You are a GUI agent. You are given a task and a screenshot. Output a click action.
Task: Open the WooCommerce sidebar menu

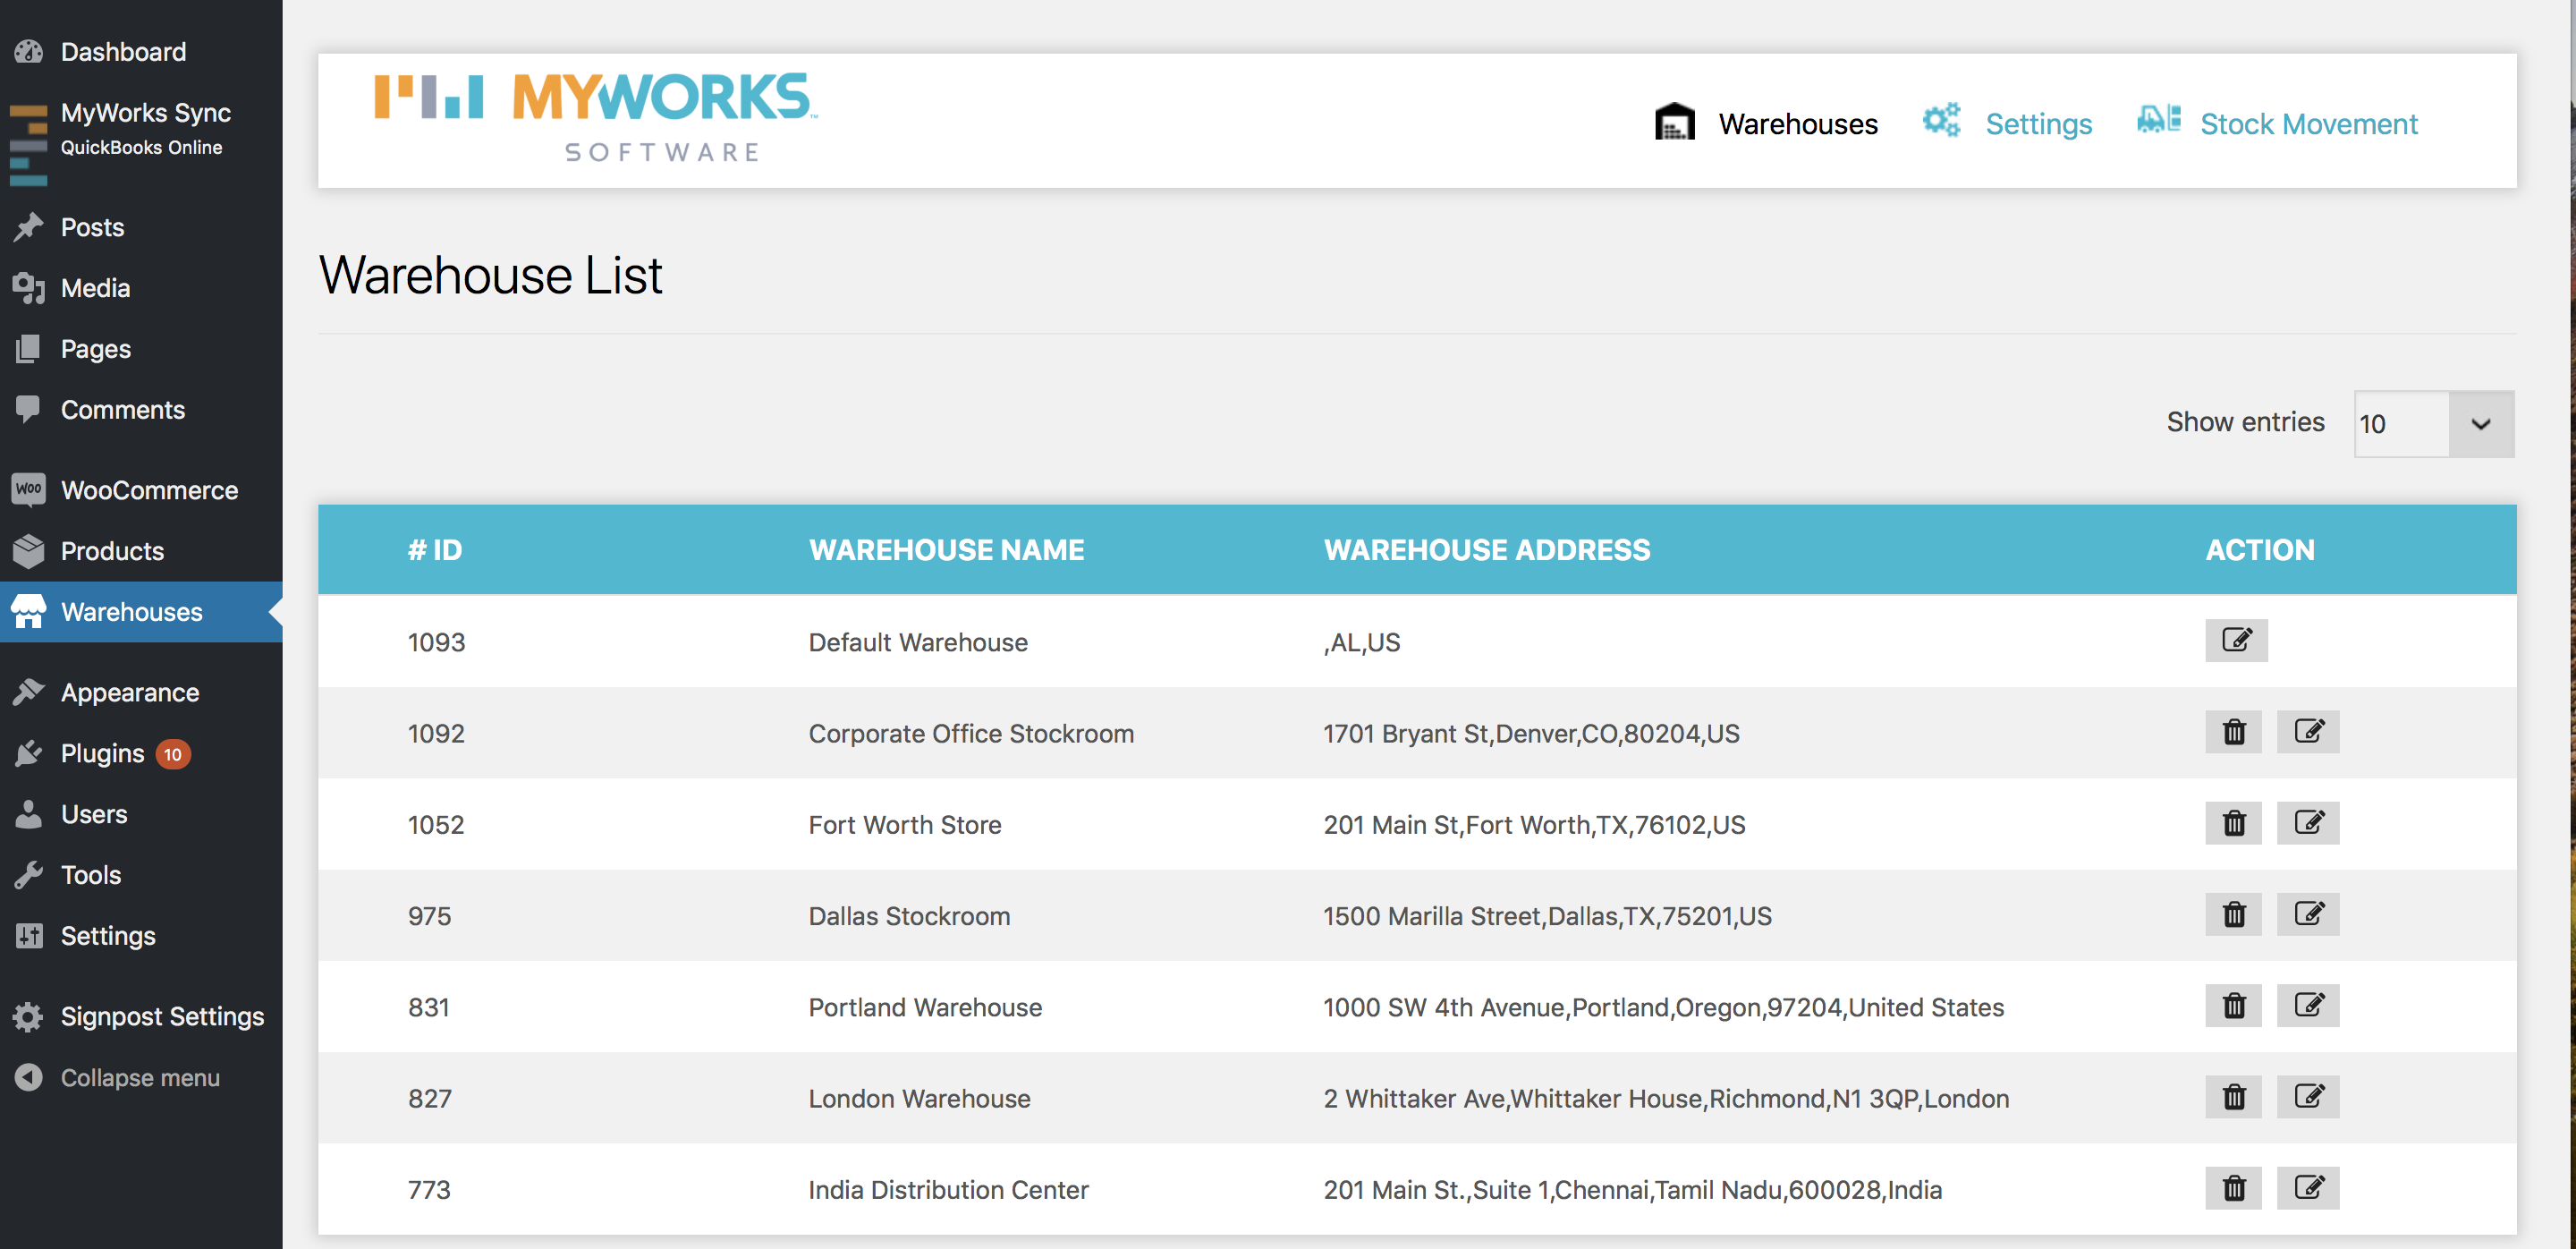coord(149,490)
